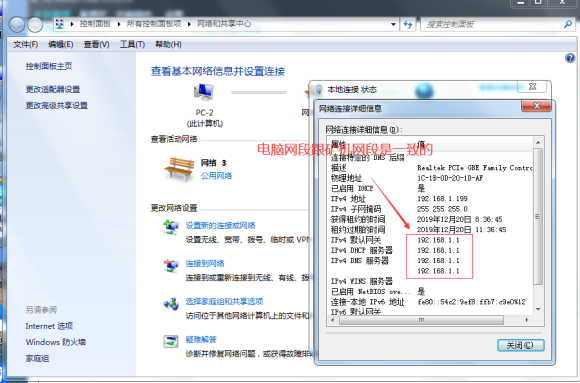Image resolution: width=580 pixels, height=383 pixels.
Task: Select the IPv4 WINS 服务器 row
Action: click(x=431, y=282)
